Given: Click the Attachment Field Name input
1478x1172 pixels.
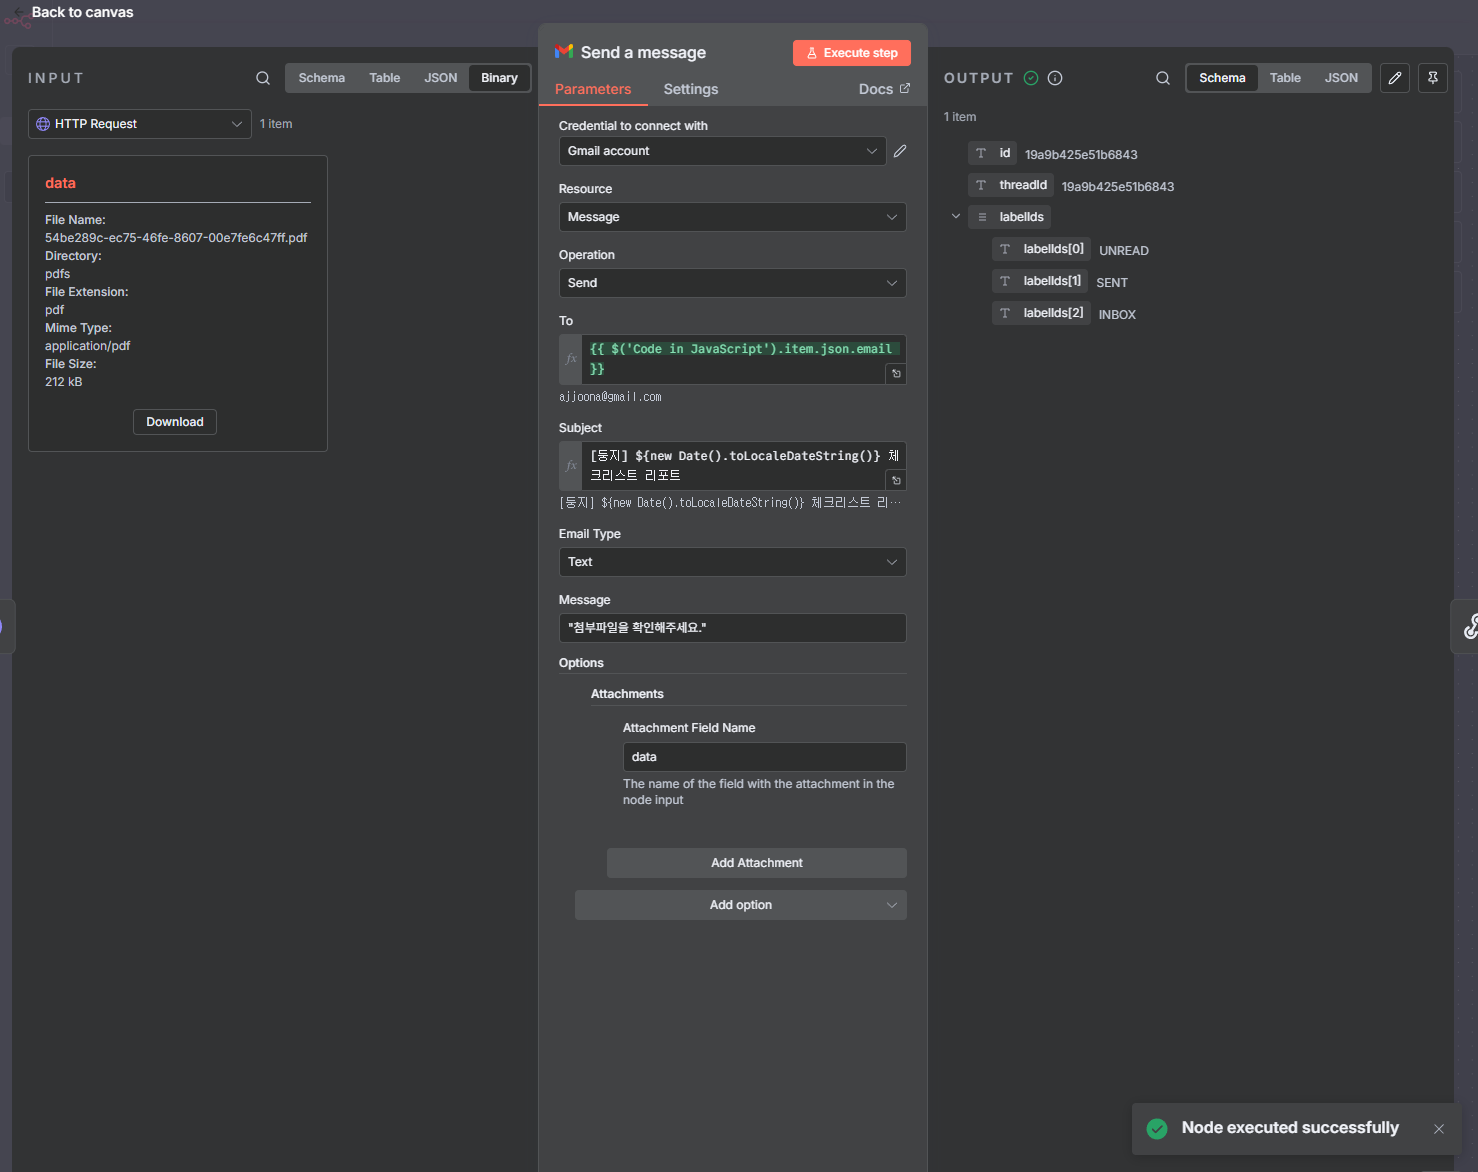Looking at the screenshot, I should [764, 757].
